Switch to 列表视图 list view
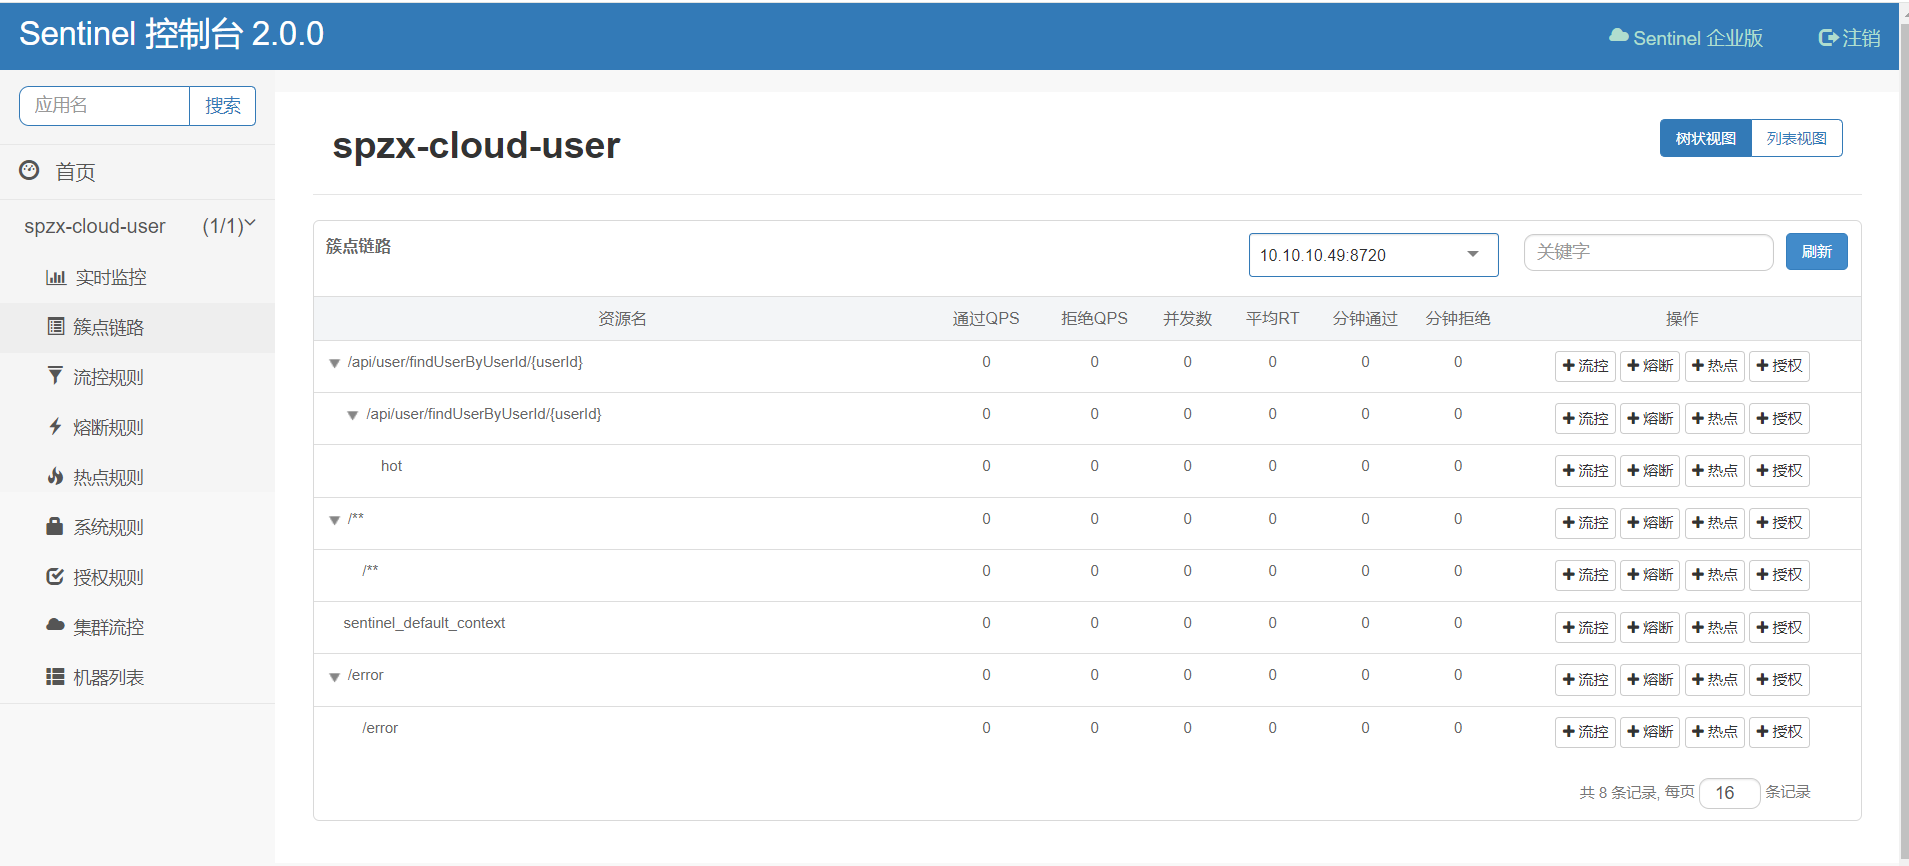The width and height of the screenshot is (1909, 866). pos(1796,139)
